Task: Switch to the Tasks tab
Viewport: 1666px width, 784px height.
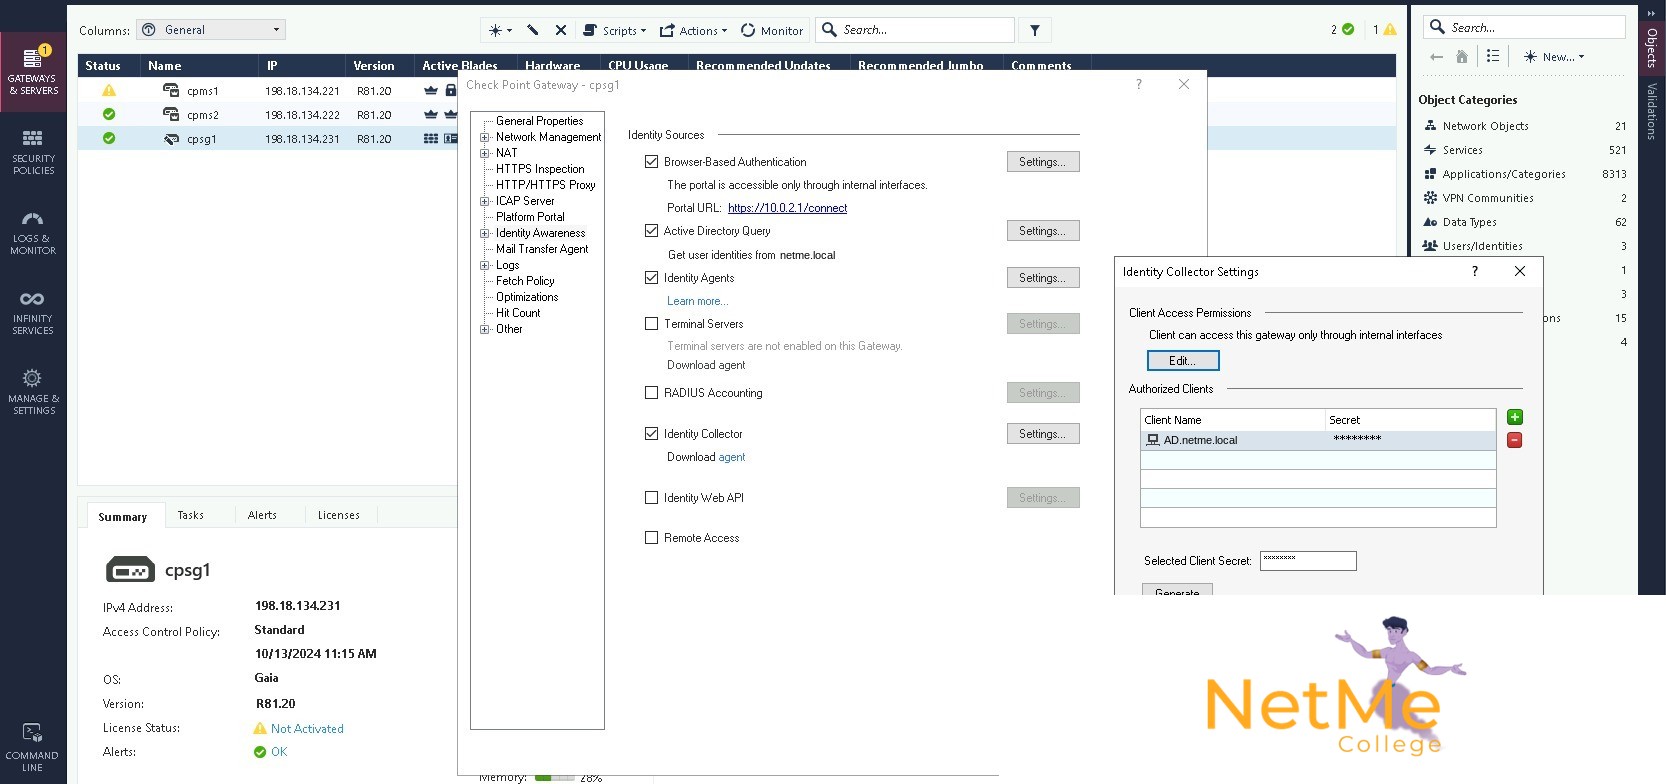Action: pyautogui.click(x=191, y=515)
